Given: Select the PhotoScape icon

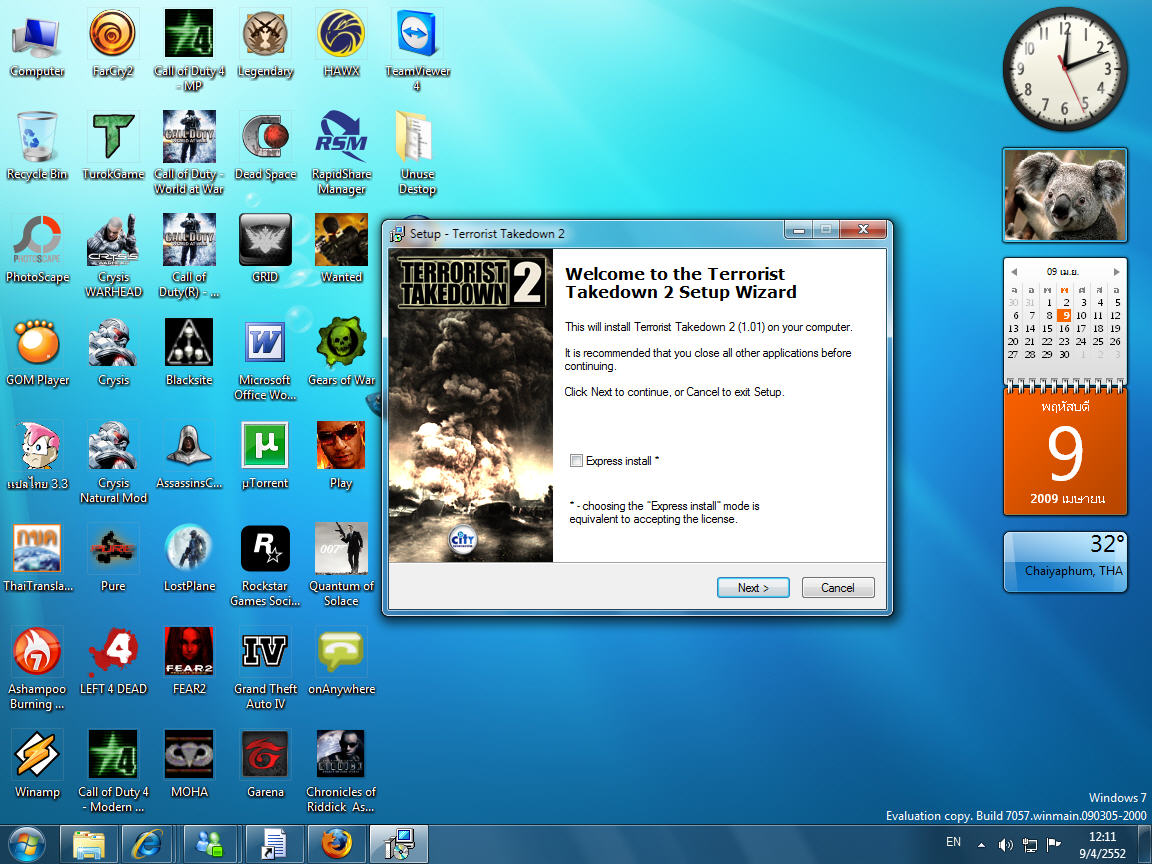Looking at the screenshot, I should tap(37, 248).
